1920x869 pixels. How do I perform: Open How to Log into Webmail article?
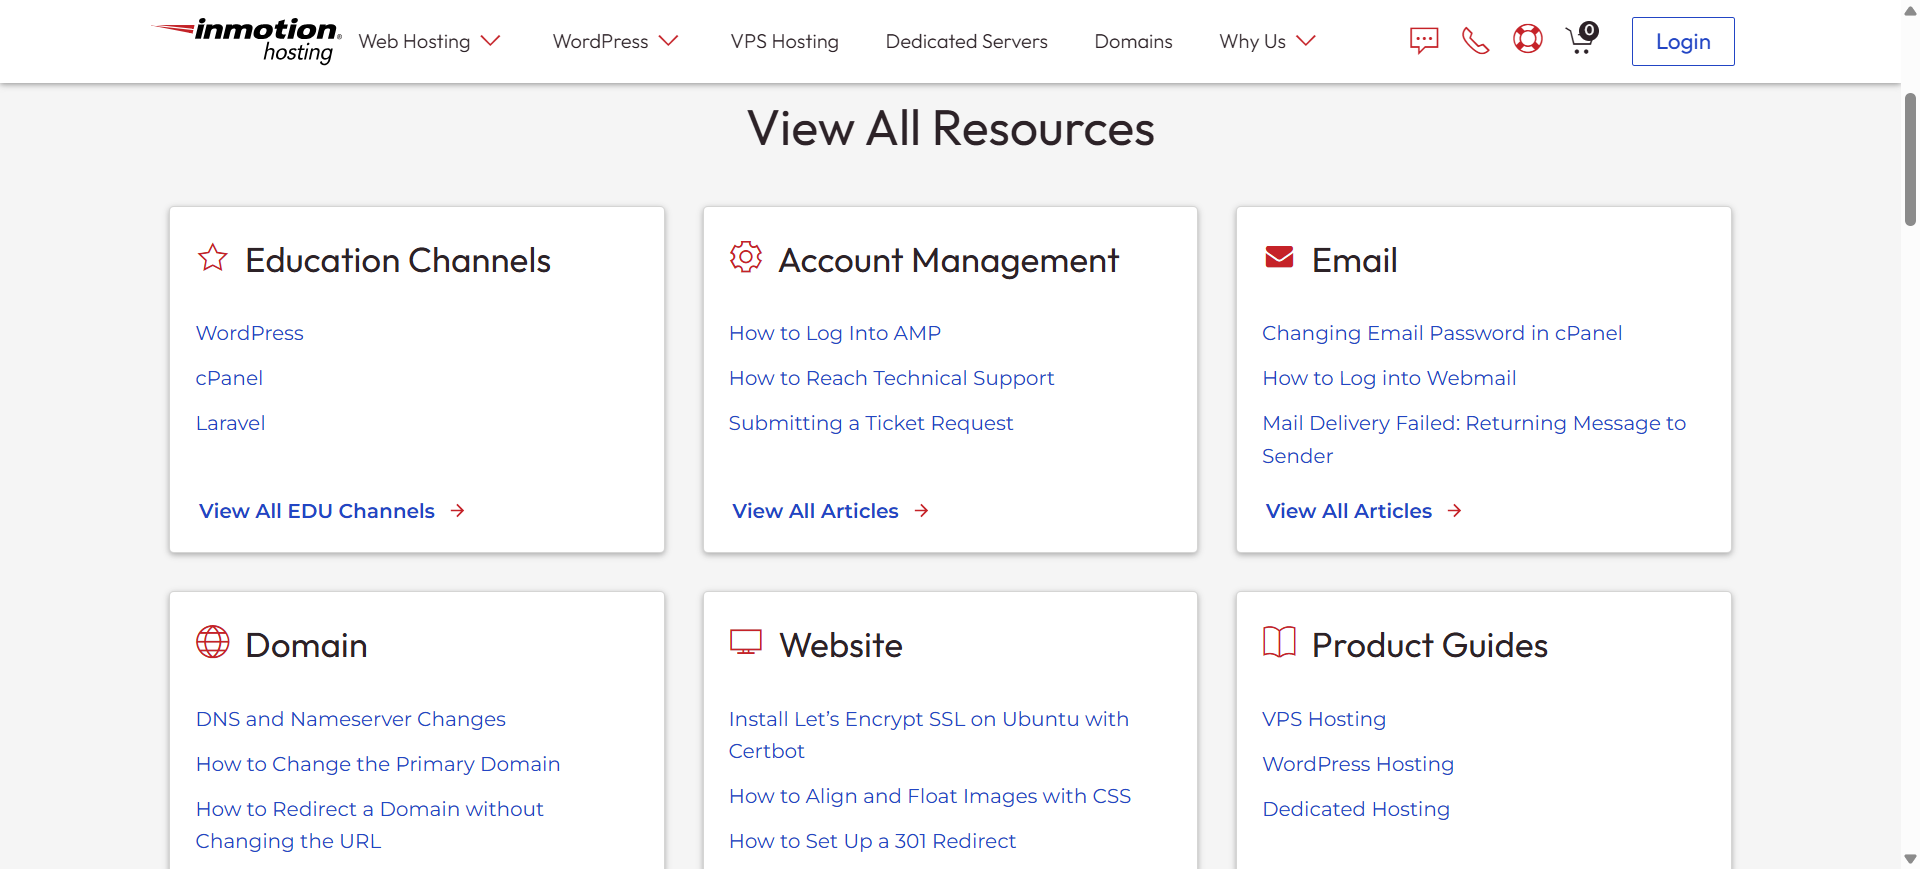(1389, 378)
